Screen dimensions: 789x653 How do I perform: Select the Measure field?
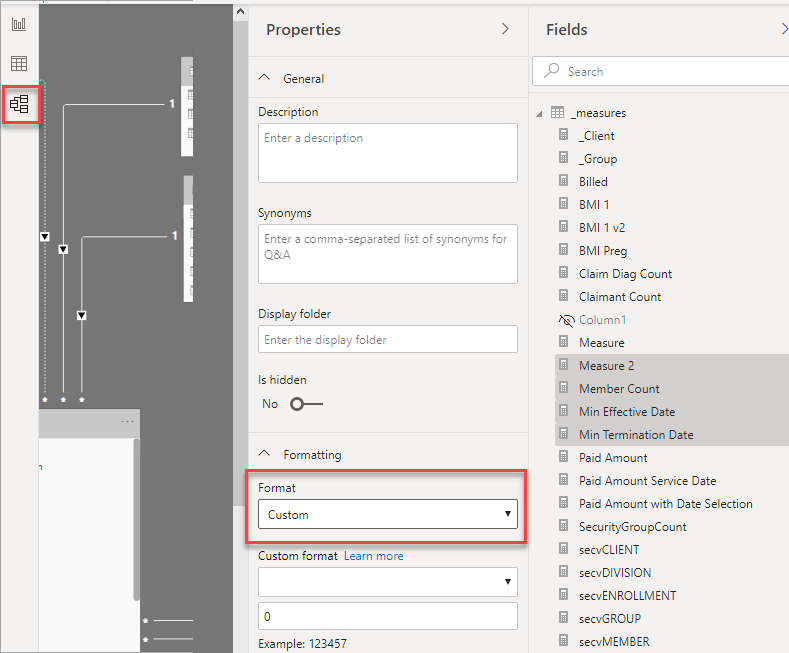601,343
